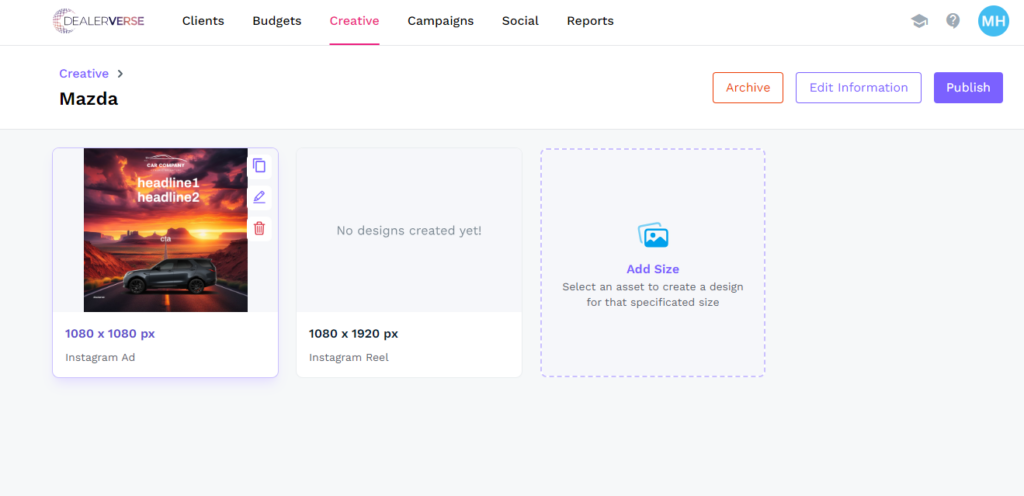Open the Instagram Ad design thumbnail
Viewport: 1024px width, 496px height.
[165, 230]
